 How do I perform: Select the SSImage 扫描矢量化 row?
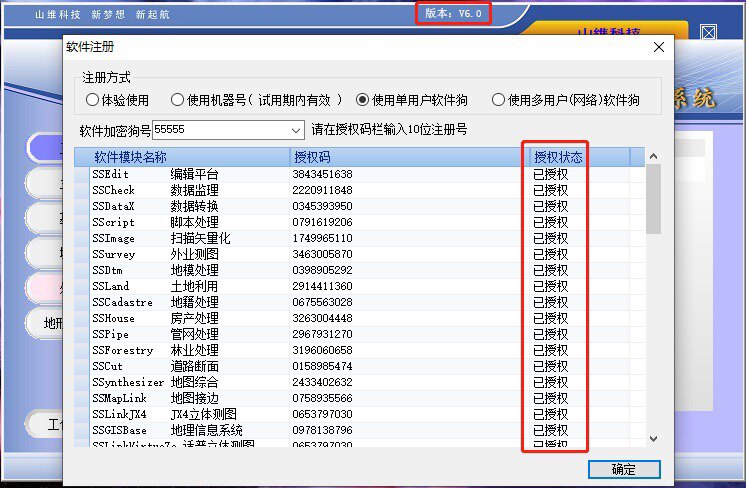coord(360,238)
